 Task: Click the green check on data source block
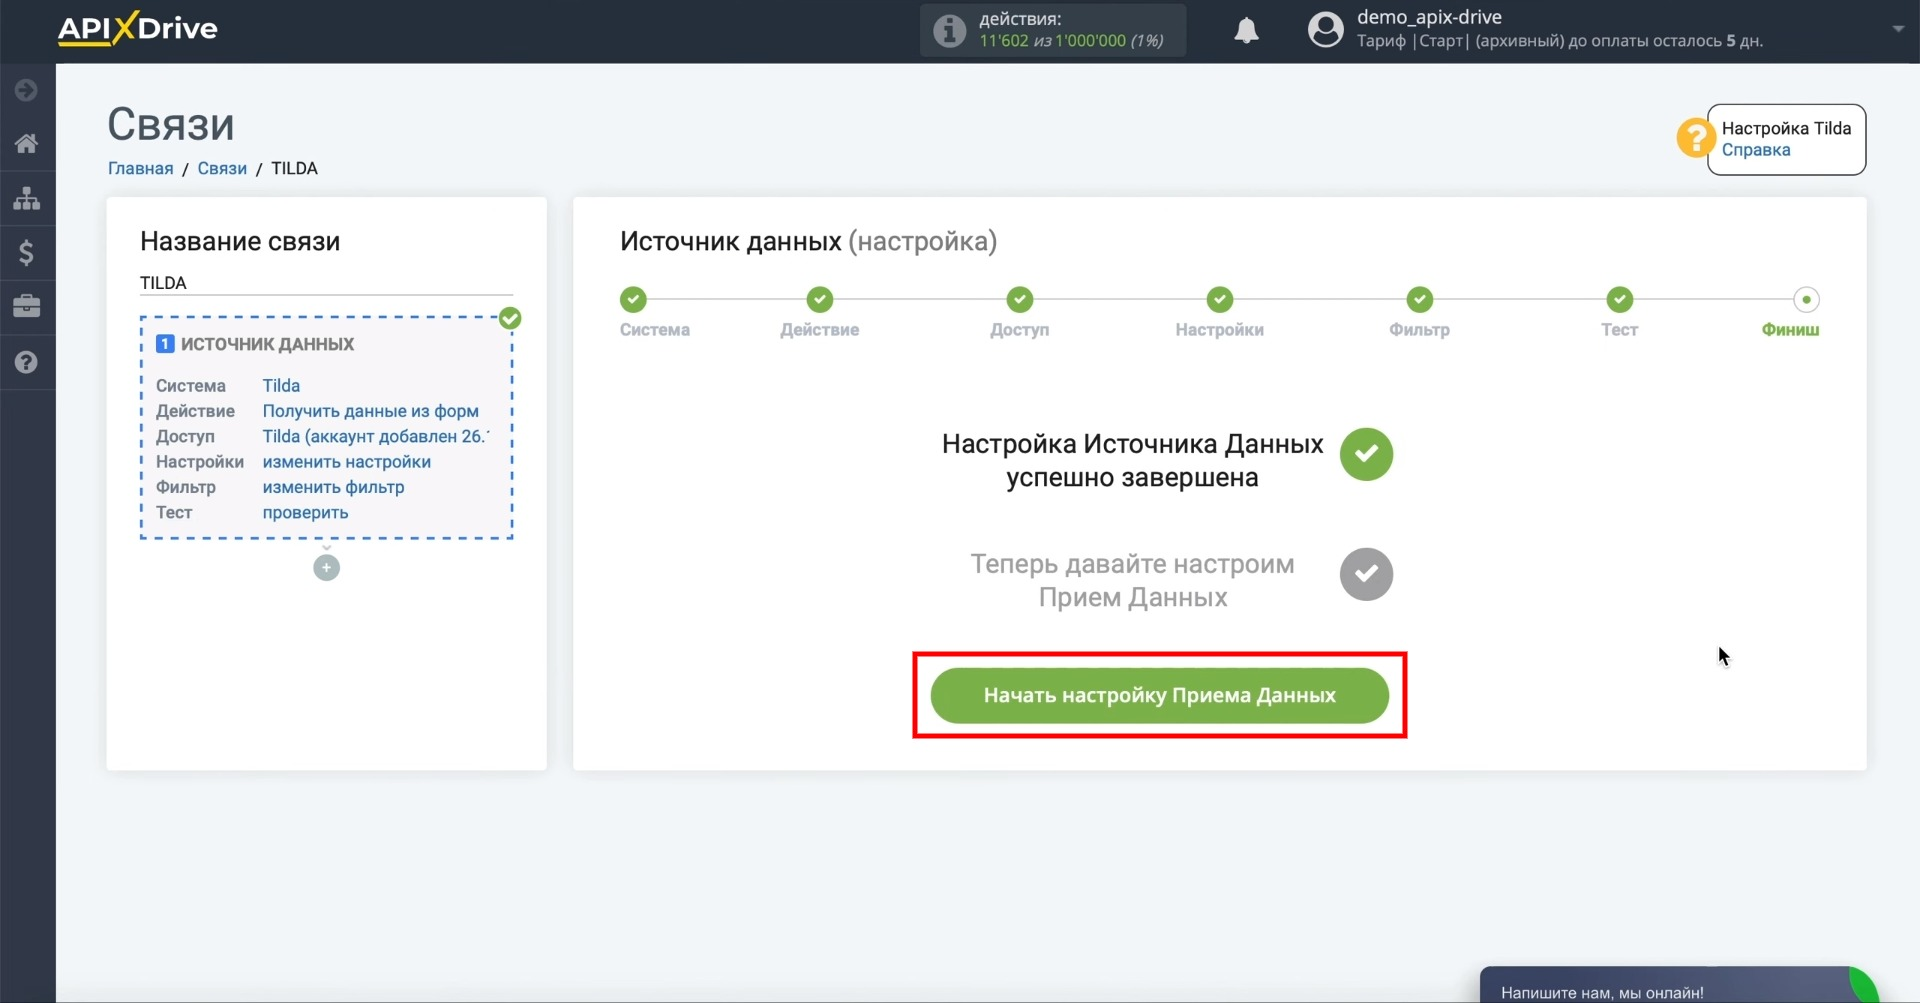pyautogui.click(x=510, y=318)
